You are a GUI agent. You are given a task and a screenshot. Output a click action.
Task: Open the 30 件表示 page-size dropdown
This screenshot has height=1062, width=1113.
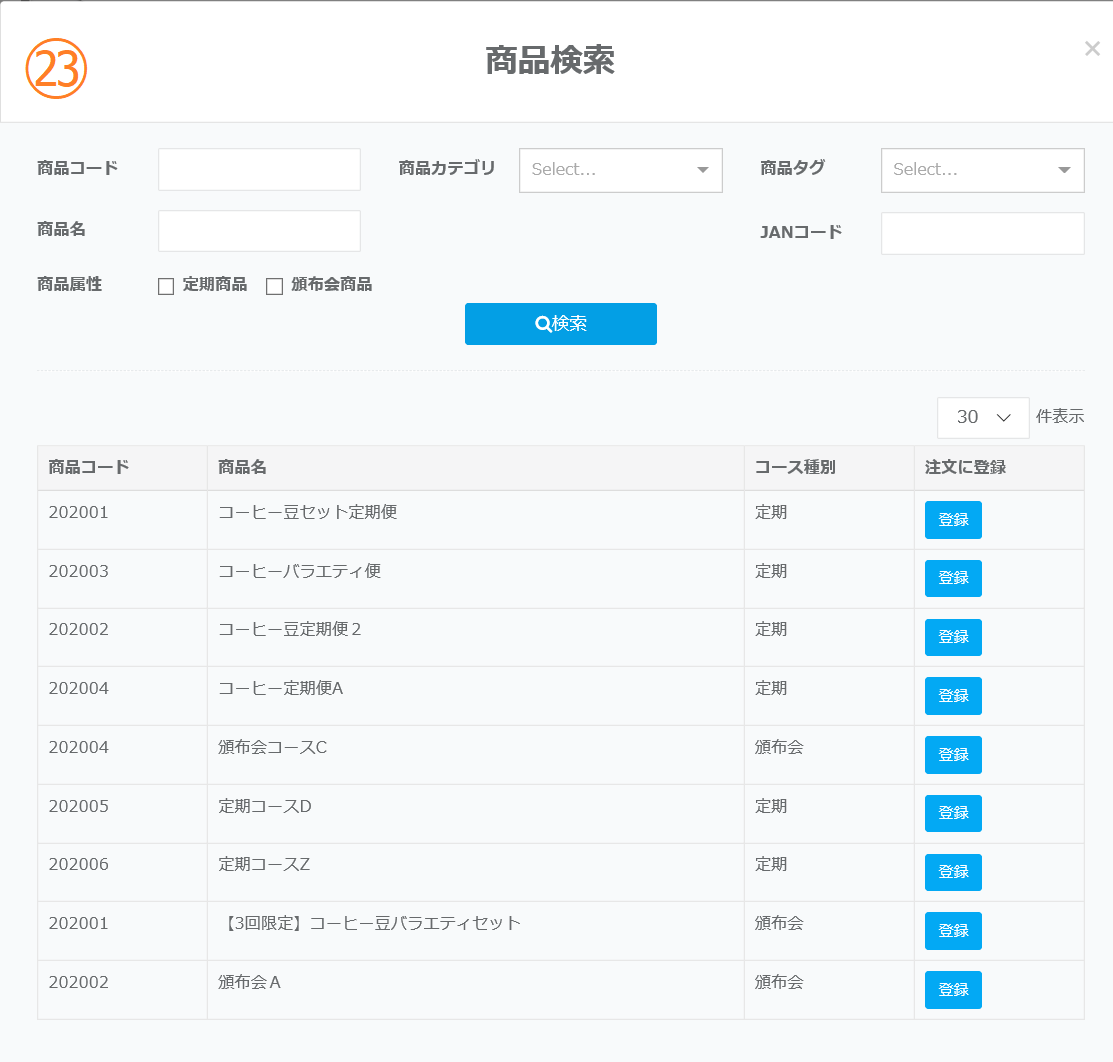pos(982,418)
